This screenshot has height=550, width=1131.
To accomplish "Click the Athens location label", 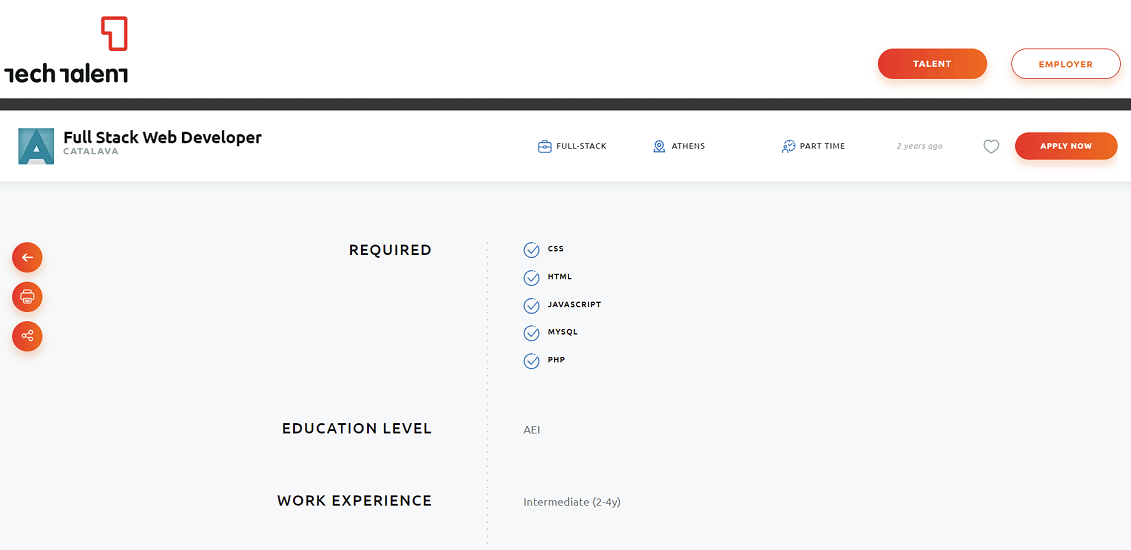I will coord(688,146).
